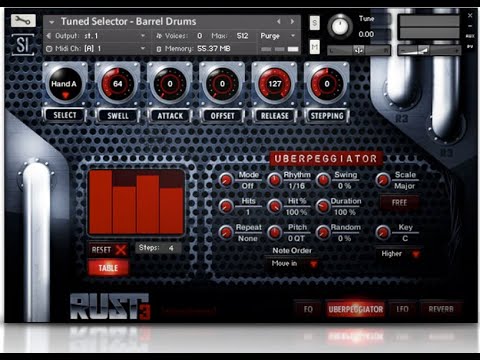Click the Swing knob at 0 %
Image resolution: width=480 pixels, height=360 pixels.
(323, 180)
